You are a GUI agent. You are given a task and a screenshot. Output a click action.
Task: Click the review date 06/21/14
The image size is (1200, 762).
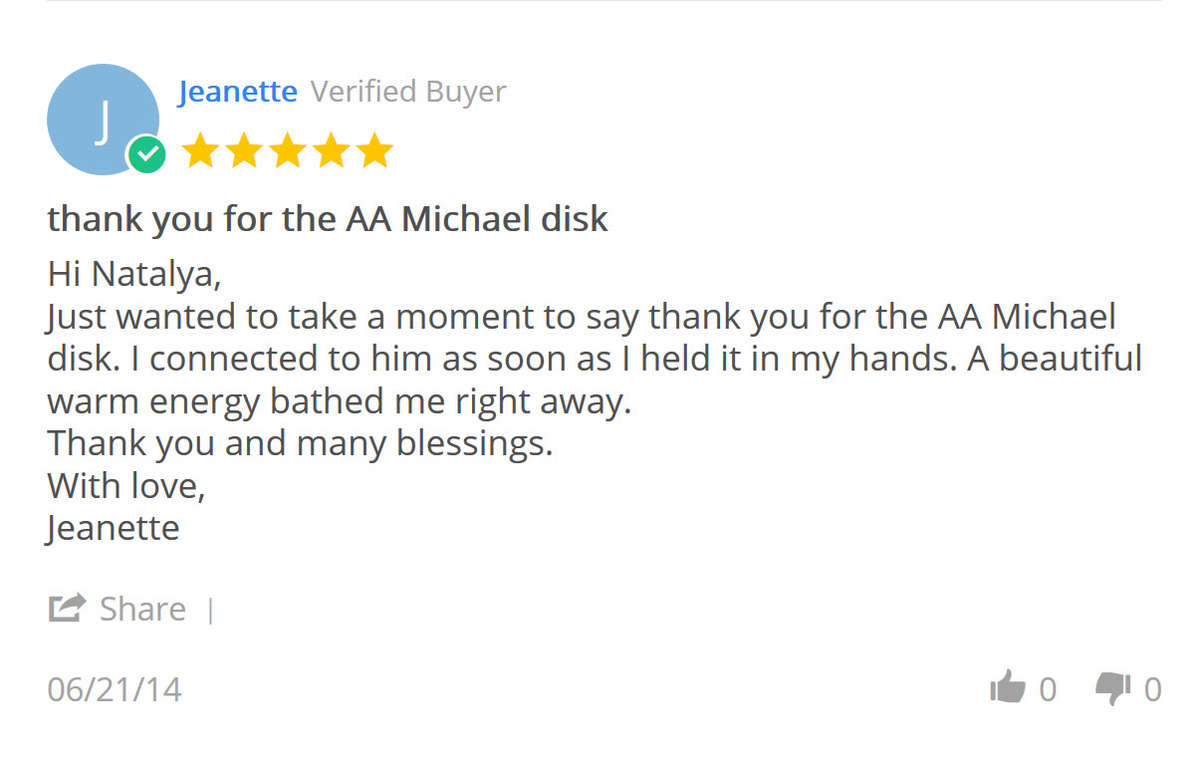tap(115, 690)
